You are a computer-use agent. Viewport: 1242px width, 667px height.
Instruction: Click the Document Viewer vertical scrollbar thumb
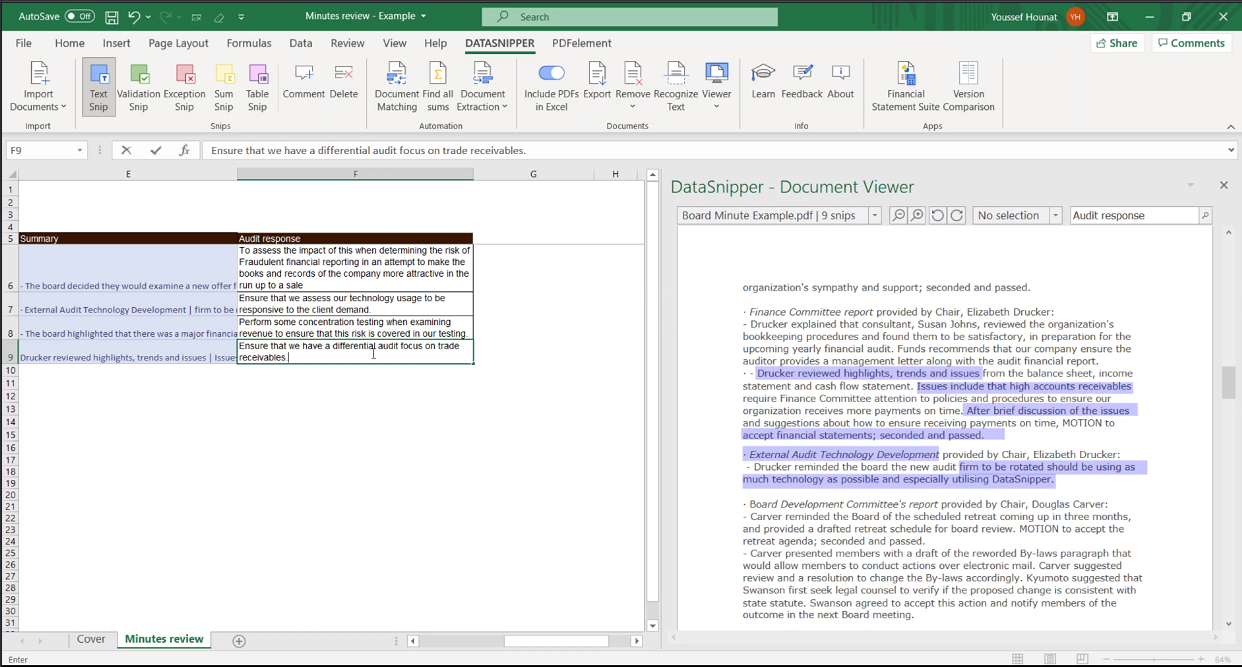1228,383
